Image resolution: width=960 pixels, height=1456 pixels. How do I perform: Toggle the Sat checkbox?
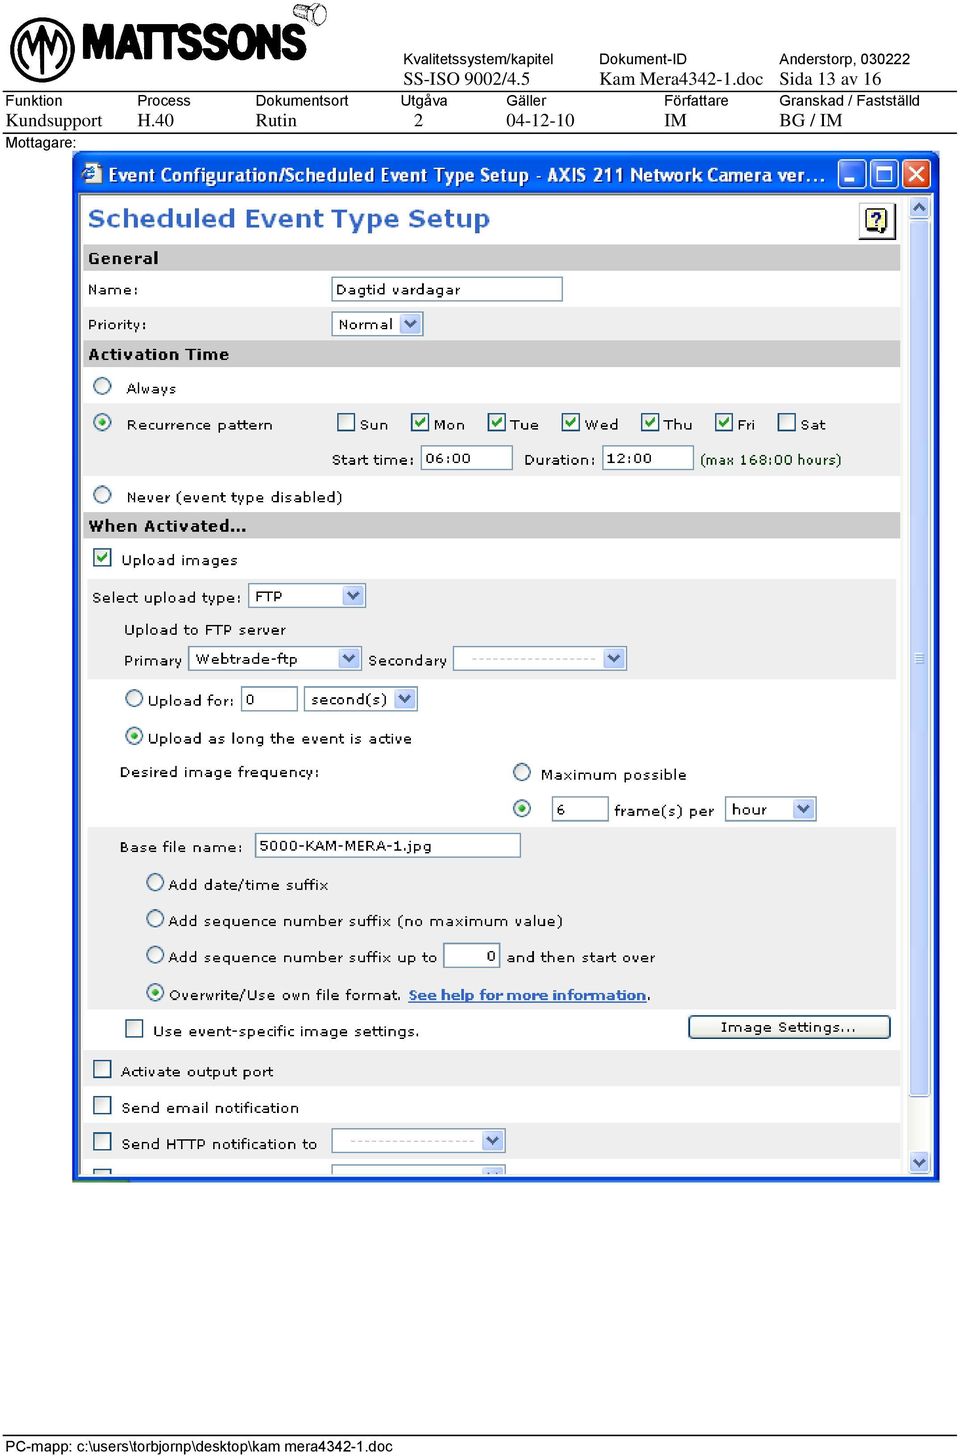[x=787, y=423]
